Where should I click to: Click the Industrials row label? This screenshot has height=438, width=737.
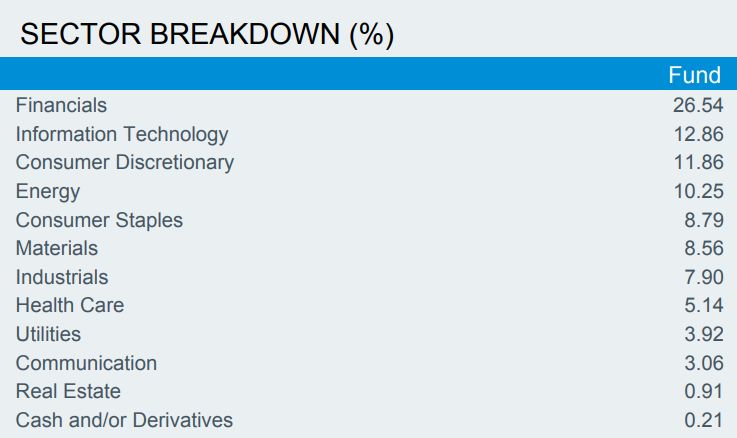[62, 277]
